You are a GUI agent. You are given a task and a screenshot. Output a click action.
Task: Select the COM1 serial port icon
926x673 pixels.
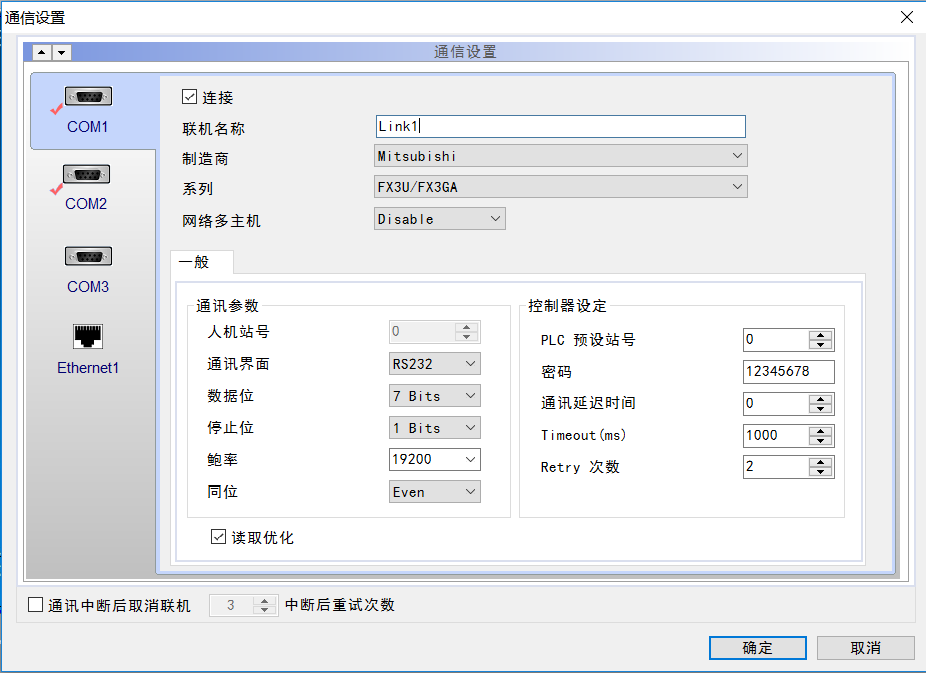coord(88,97)
